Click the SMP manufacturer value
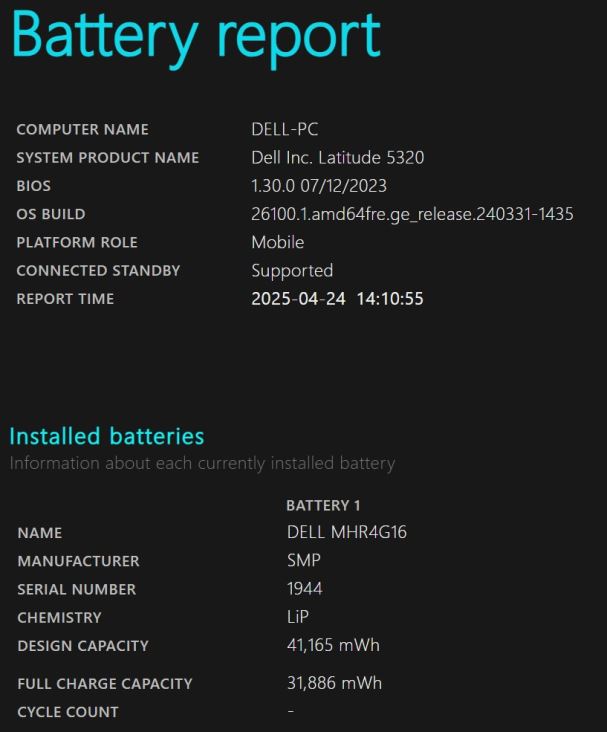The width and height of the screenshot is (607, 732). point(304,560)
